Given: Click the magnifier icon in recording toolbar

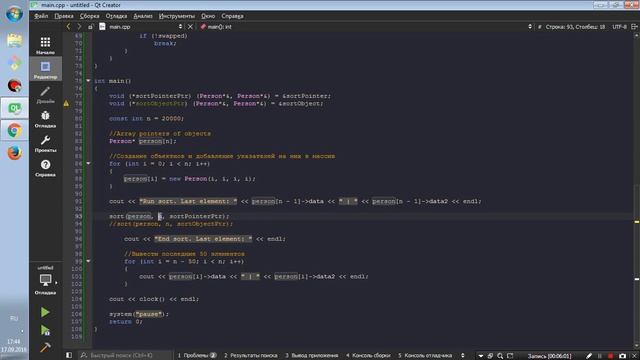Looking at the screenshot, I should point(500,356).
